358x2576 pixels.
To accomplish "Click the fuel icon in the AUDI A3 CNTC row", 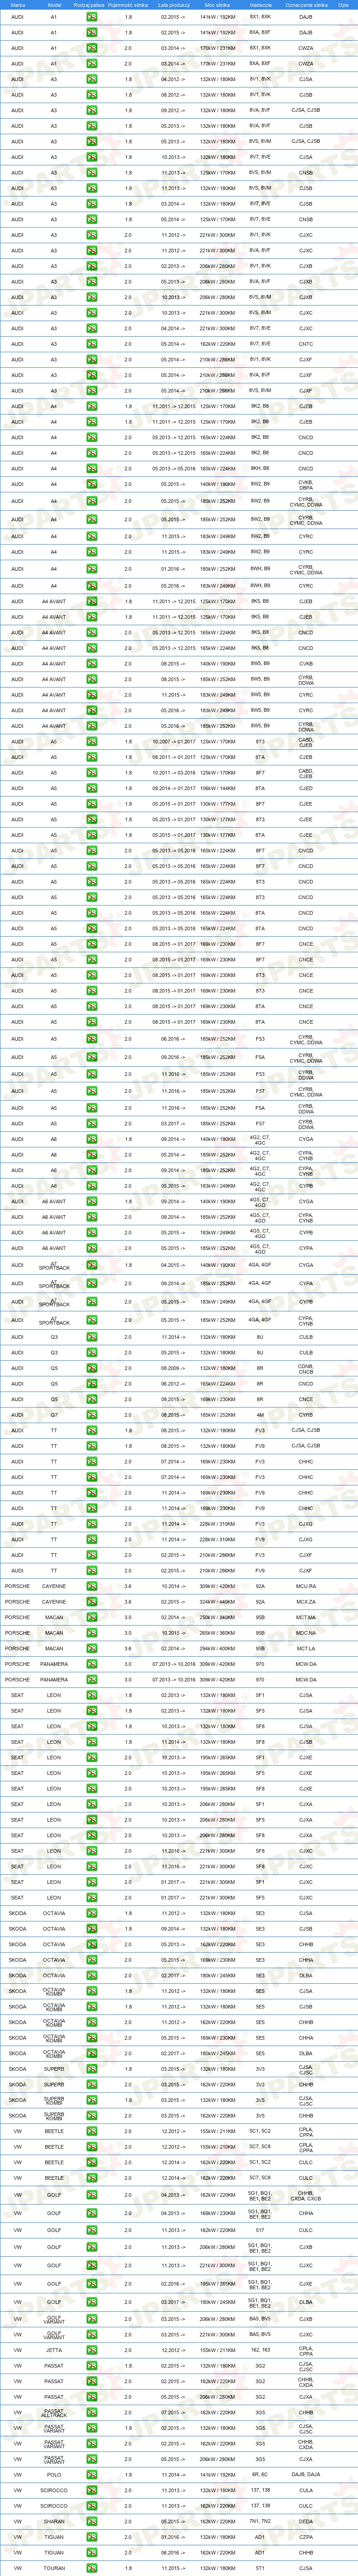I will (92, 344).
